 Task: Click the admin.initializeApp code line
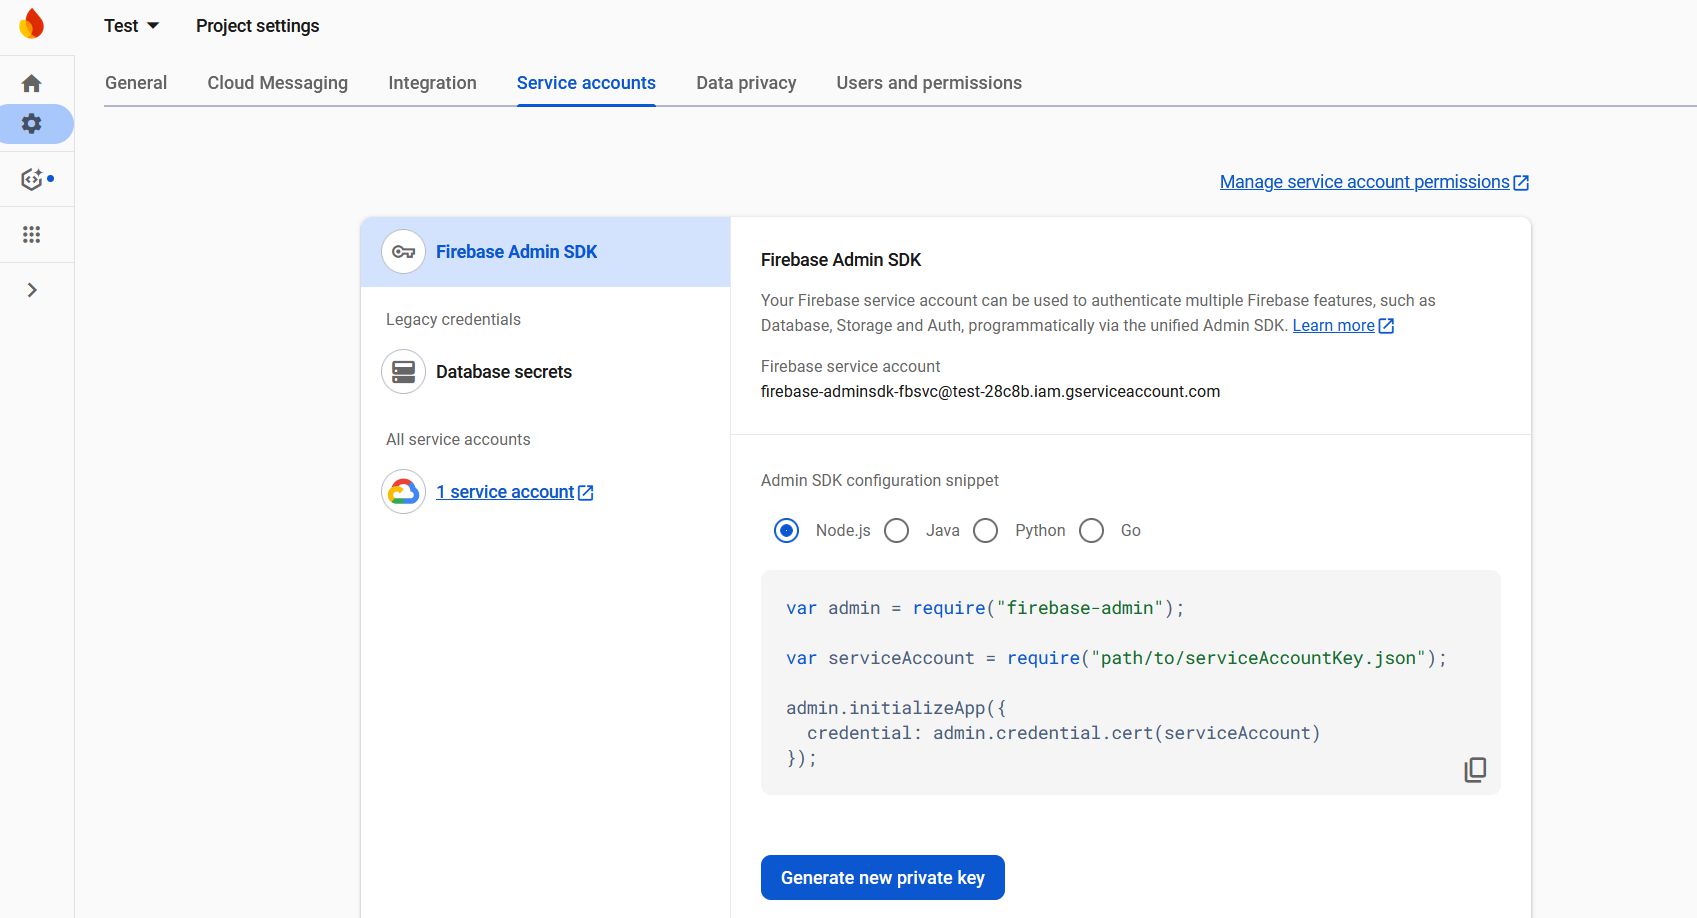point(896,708)
